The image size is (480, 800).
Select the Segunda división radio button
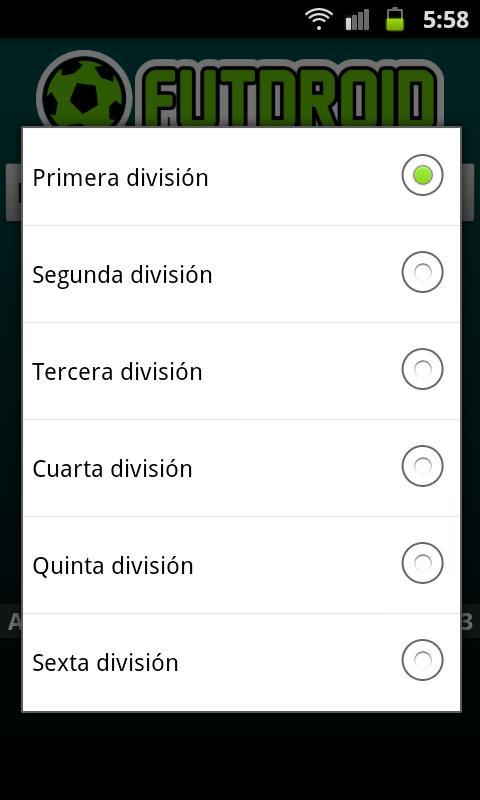coord(422,272)
